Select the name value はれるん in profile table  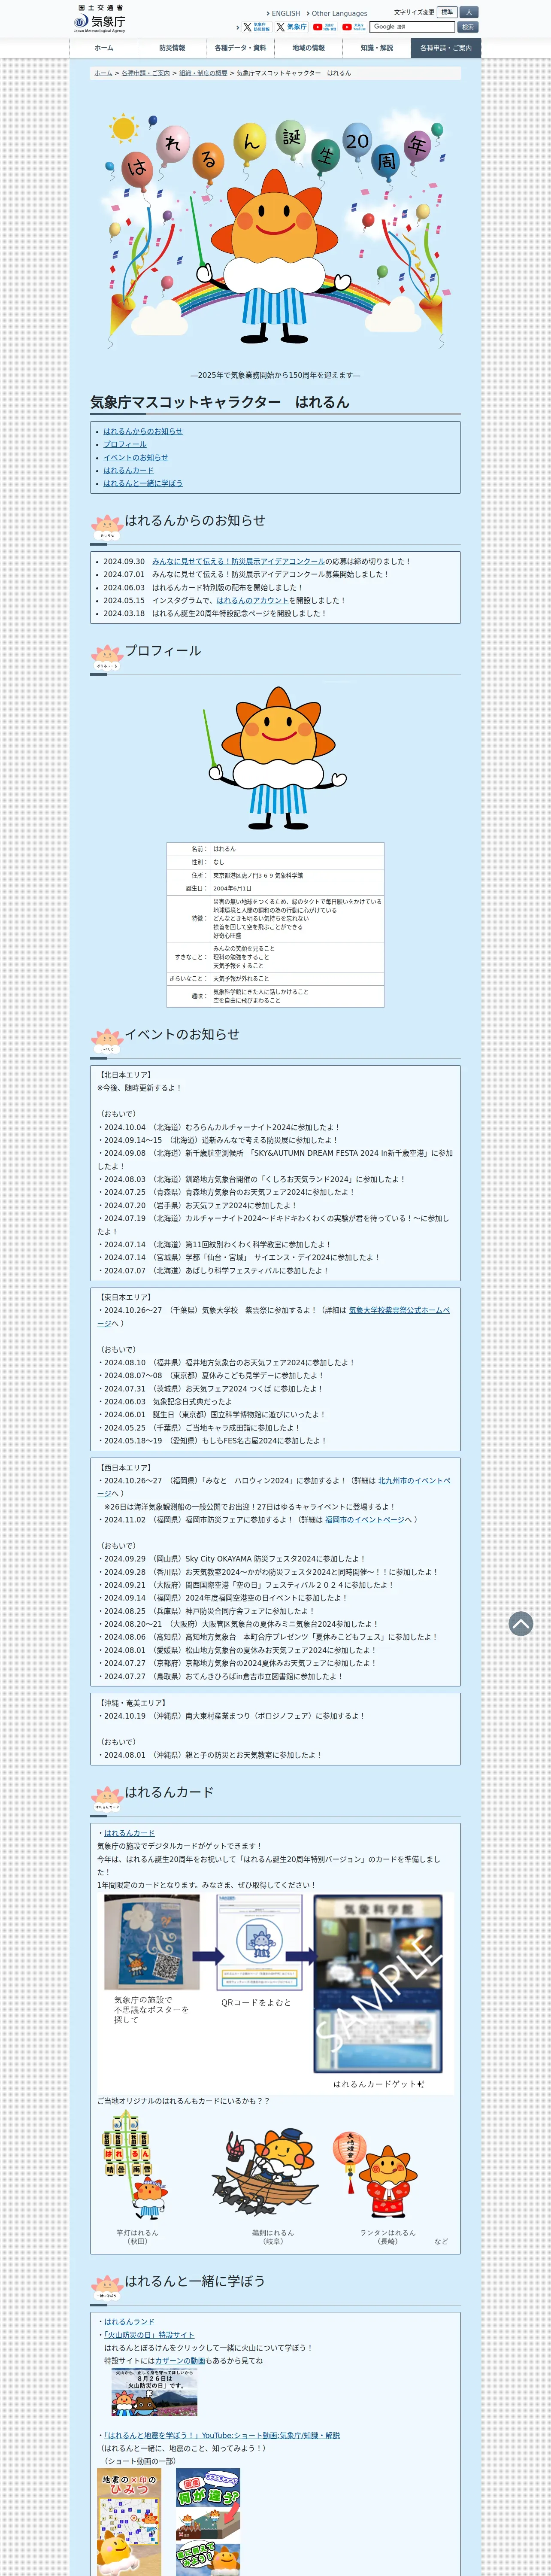tap(223, 849)
